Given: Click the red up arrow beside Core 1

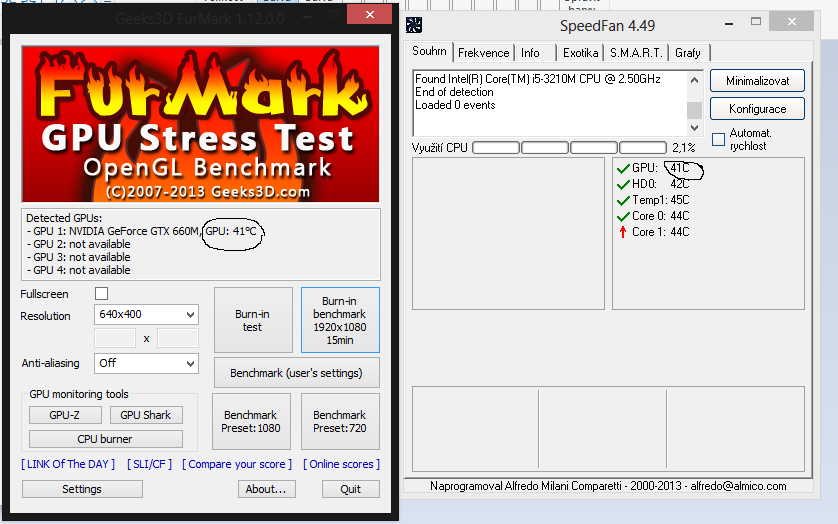Looking at the screenshot, I should click(x=623, y=232).
